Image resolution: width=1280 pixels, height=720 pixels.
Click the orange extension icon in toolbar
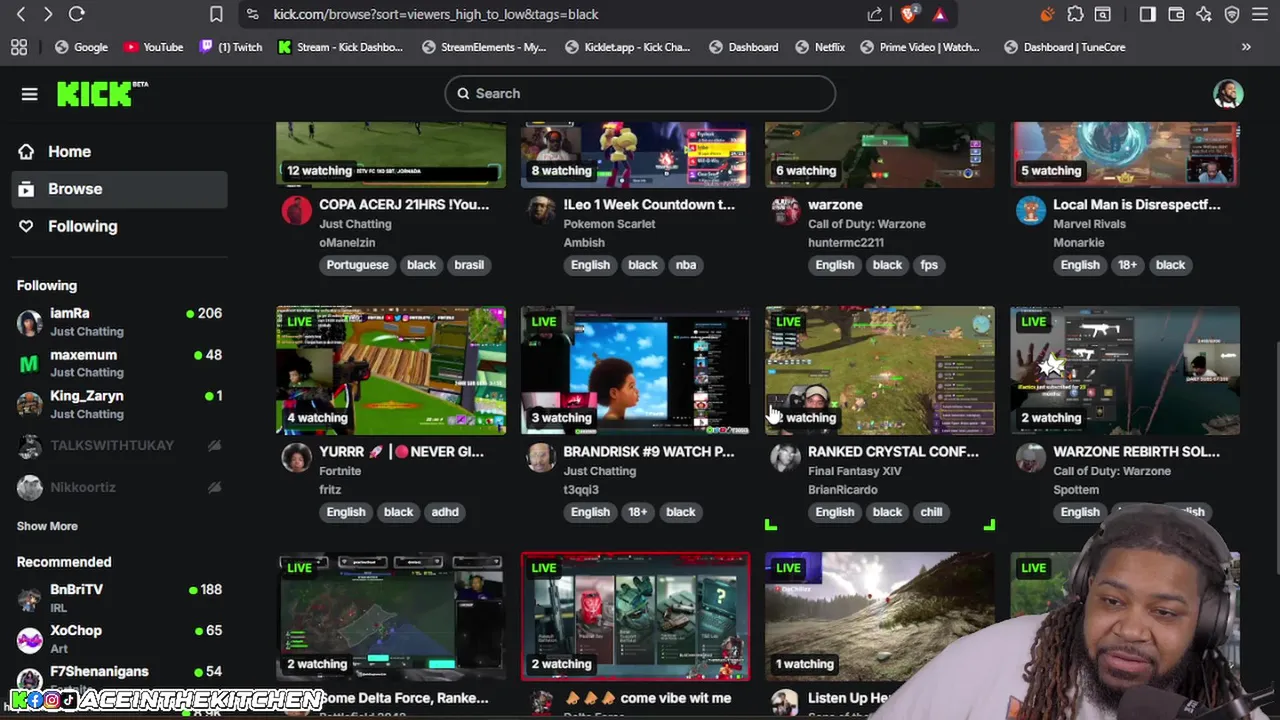(x=1047, y=14)
